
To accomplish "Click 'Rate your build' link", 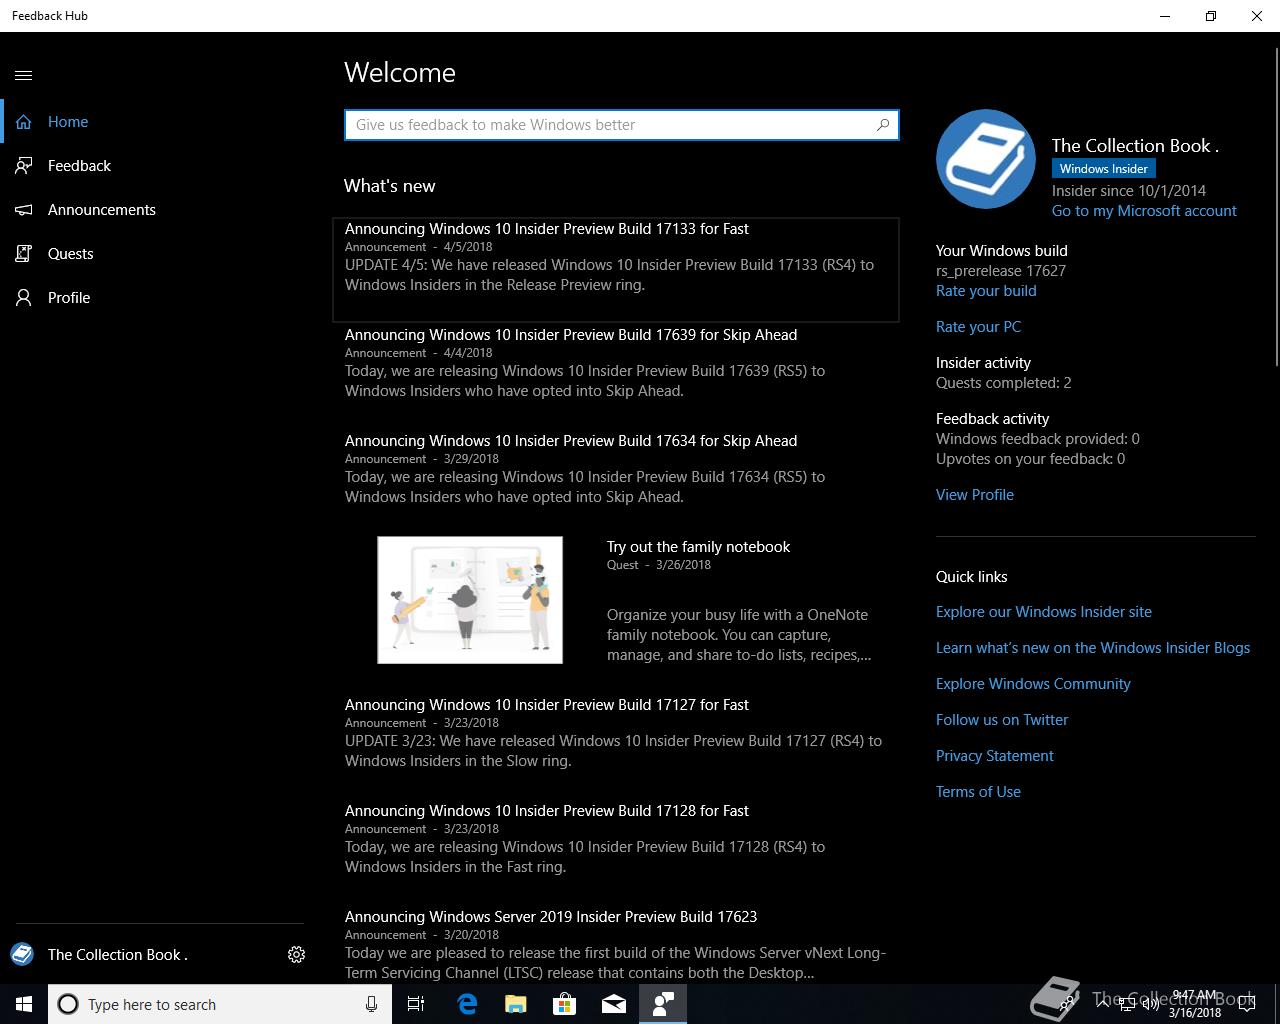I will coord(986,291).
